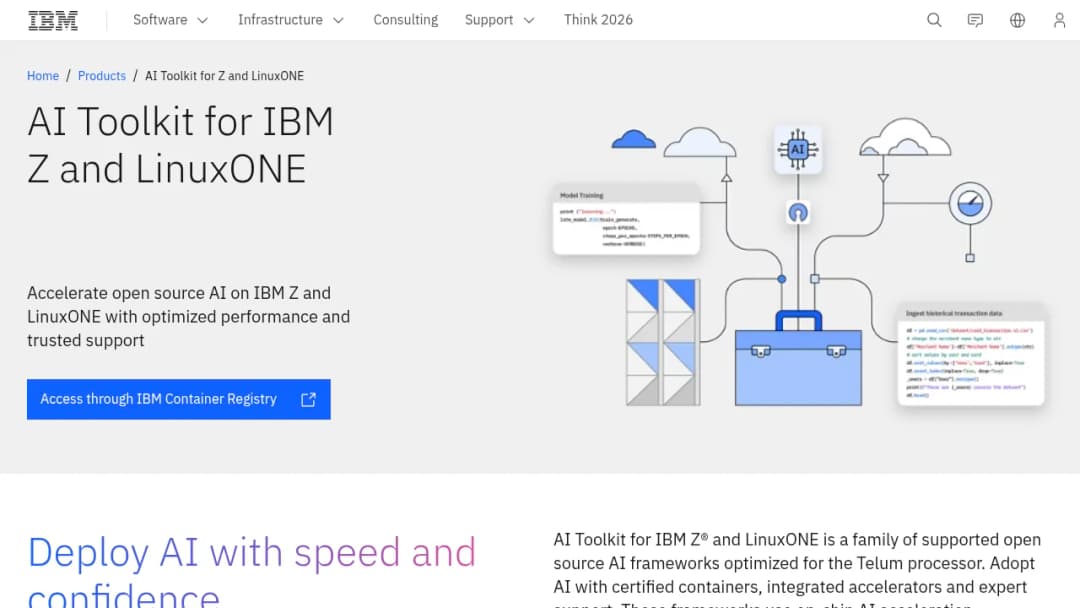Screen dimensions: 1080x608
Task: Click the AI chip icon in illustration
Action: click(x=798, y=149)
